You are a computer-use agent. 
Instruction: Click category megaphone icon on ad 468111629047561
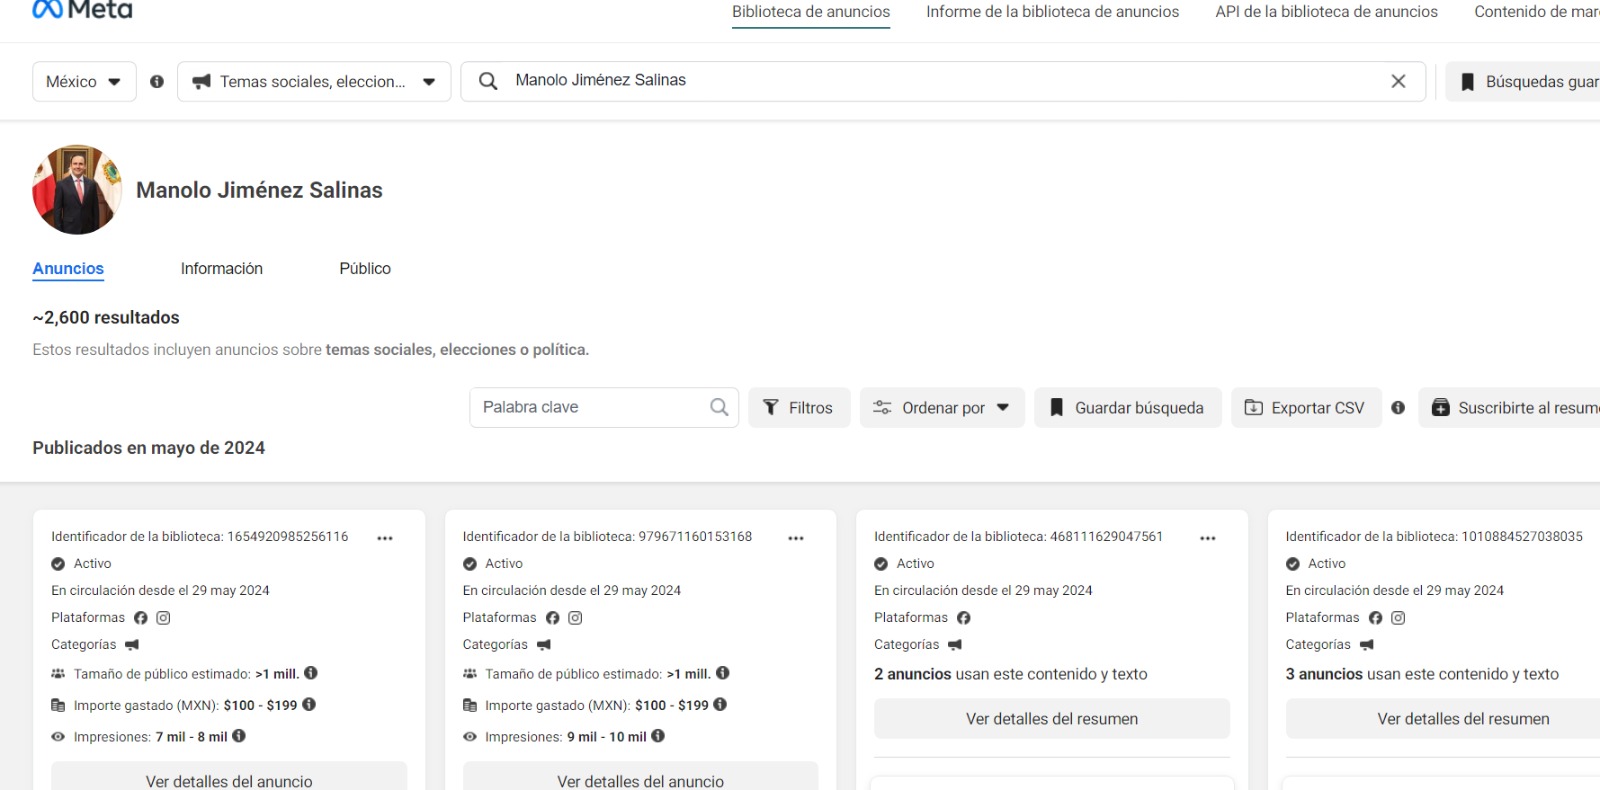pos(955,645)
